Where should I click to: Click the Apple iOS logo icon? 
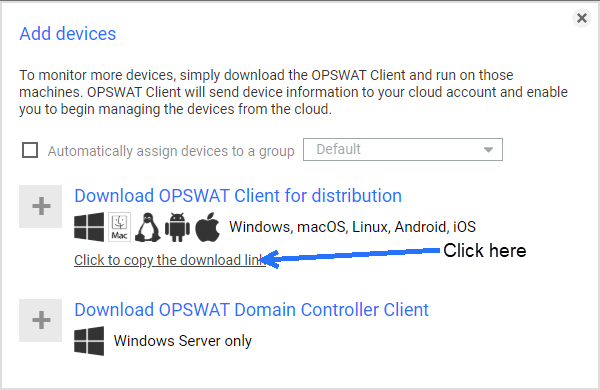point(207,227)
